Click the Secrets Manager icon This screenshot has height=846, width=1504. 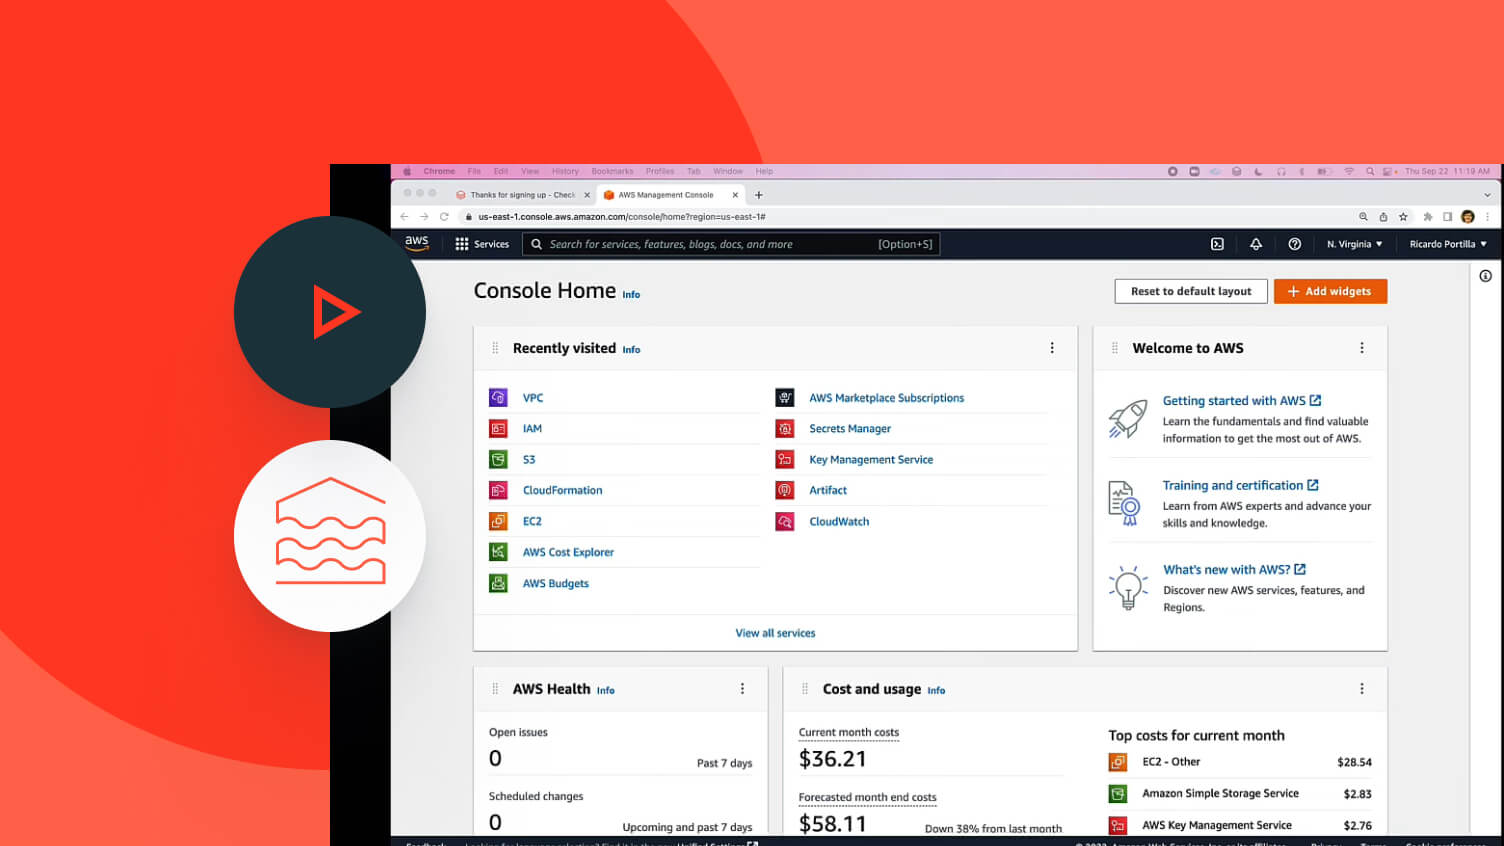[x=785, y=429]
